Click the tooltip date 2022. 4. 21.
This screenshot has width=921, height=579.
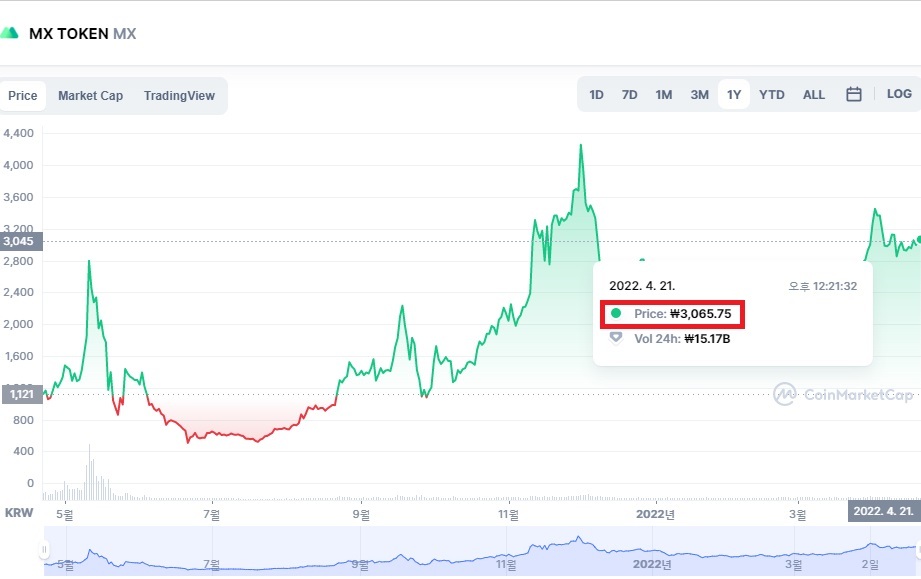pos(642,286)
